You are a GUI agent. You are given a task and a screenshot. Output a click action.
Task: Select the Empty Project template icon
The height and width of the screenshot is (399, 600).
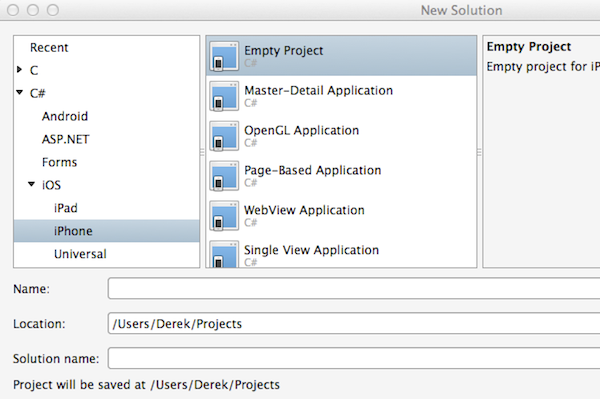(224, 56)
